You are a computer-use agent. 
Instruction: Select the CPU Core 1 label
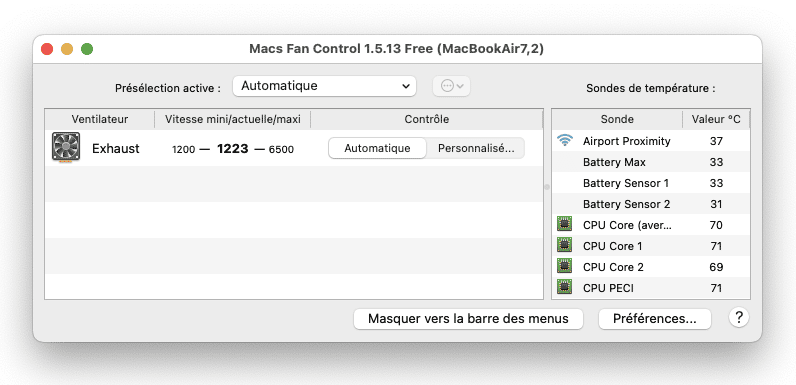click(612, 246)
